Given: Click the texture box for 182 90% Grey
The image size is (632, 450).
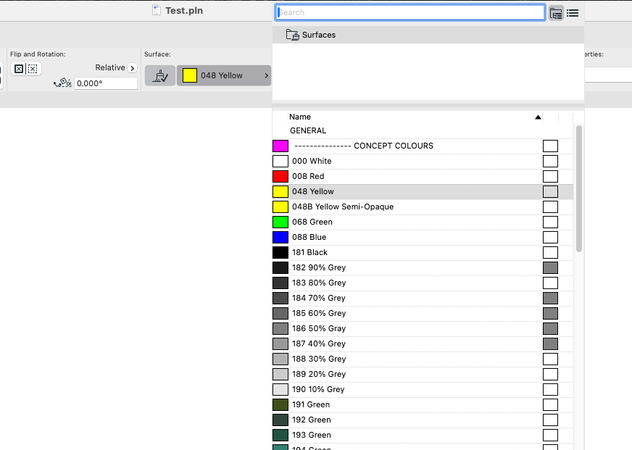Looking at the screenshot, I should pos(550,268).
